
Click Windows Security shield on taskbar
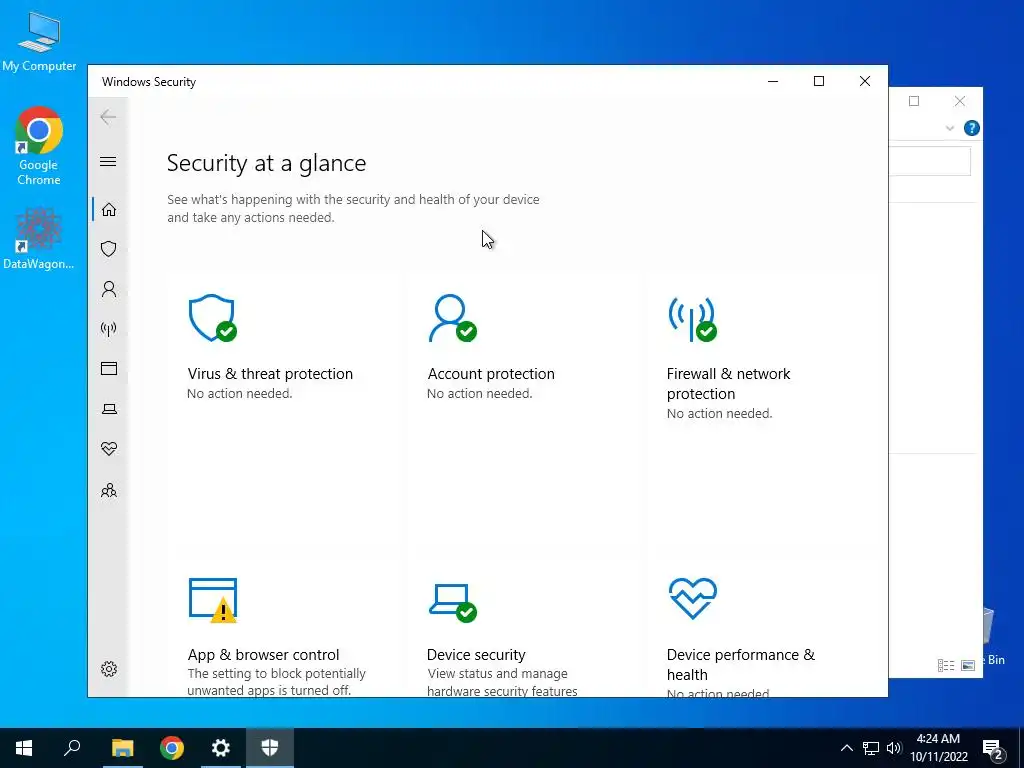(x=270, y=748)
